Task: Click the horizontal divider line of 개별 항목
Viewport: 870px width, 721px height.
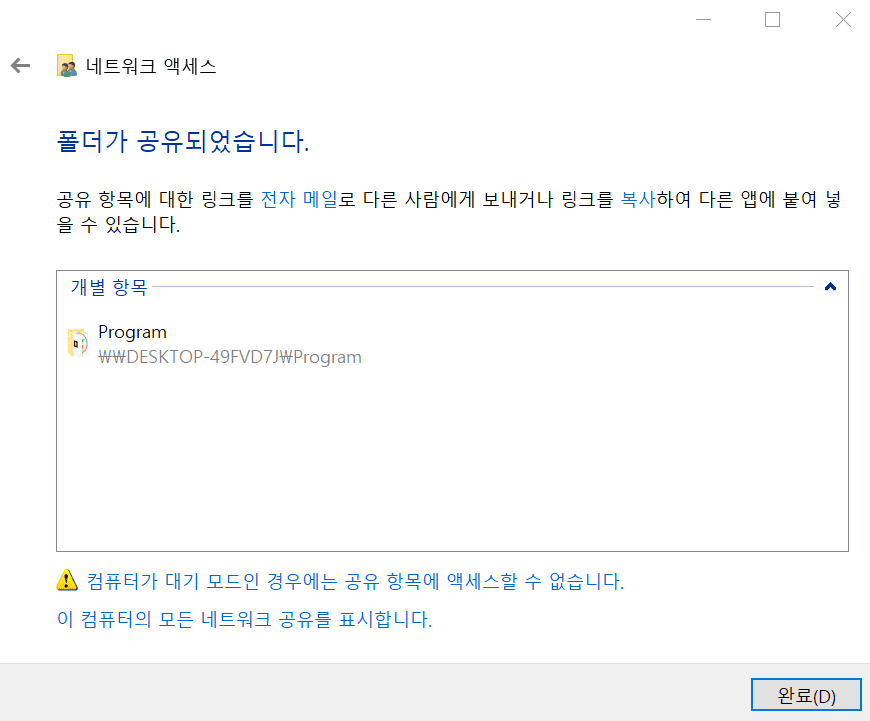Action: pos(480,288)
